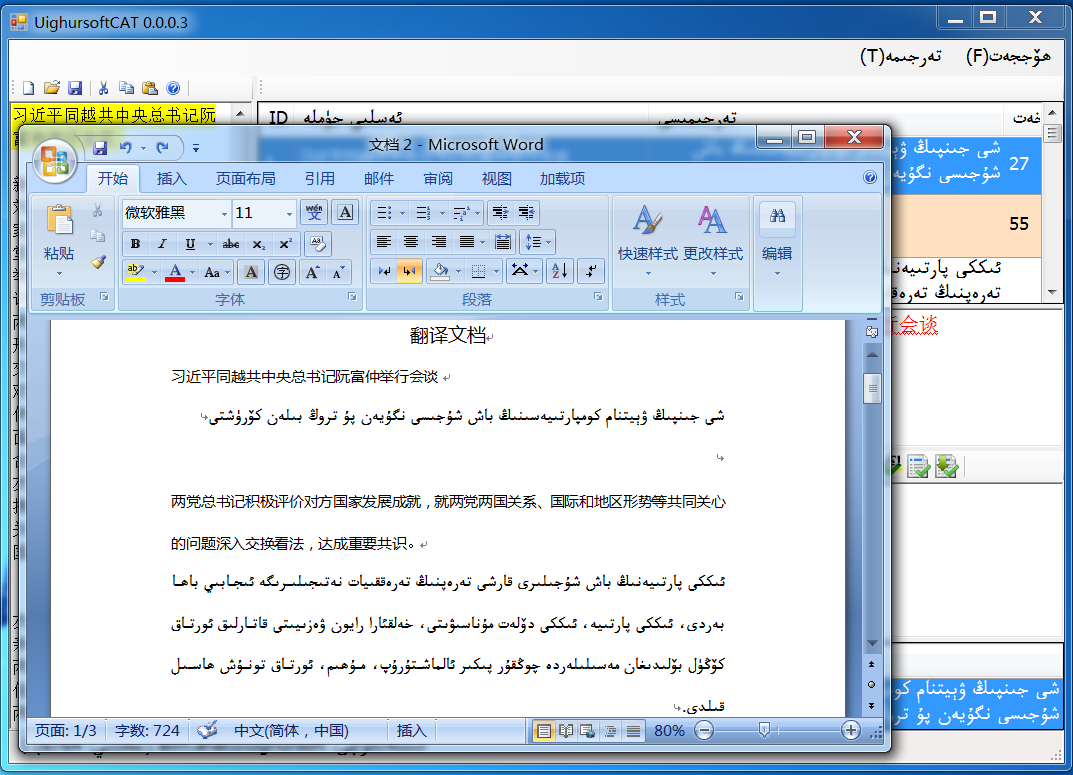This screenshot has width=1073, height=775.
Task: Click the 快速样式 button
Action: (647, 239)
